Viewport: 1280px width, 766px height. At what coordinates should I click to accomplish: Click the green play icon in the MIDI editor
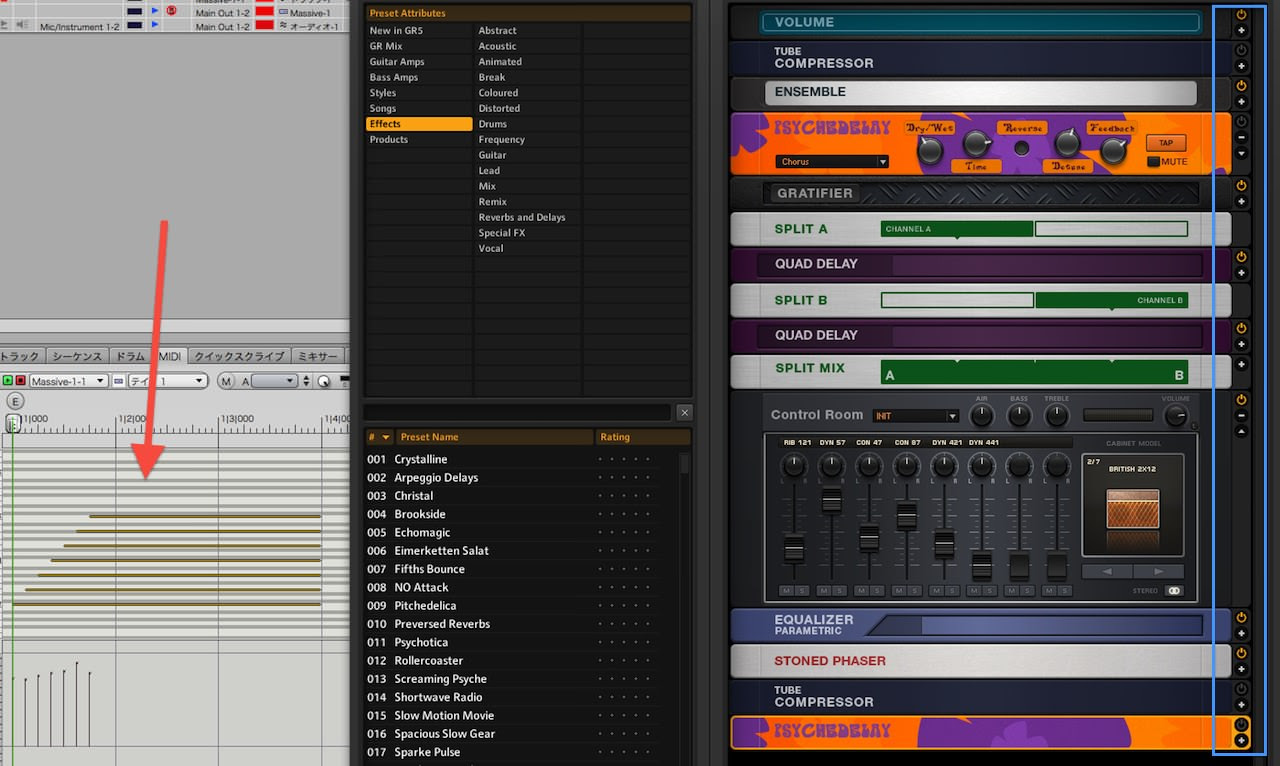coord(7,381)
